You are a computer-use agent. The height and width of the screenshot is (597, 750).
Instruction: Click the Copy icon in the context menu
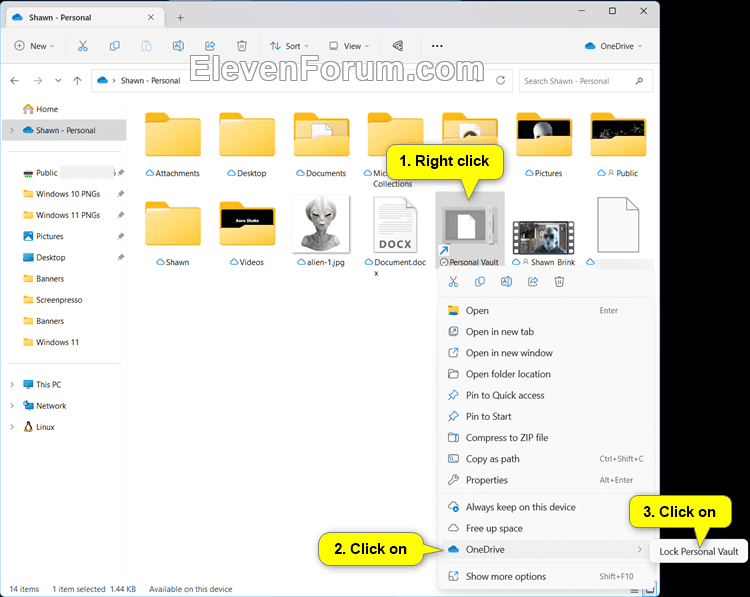pos(480,282)
